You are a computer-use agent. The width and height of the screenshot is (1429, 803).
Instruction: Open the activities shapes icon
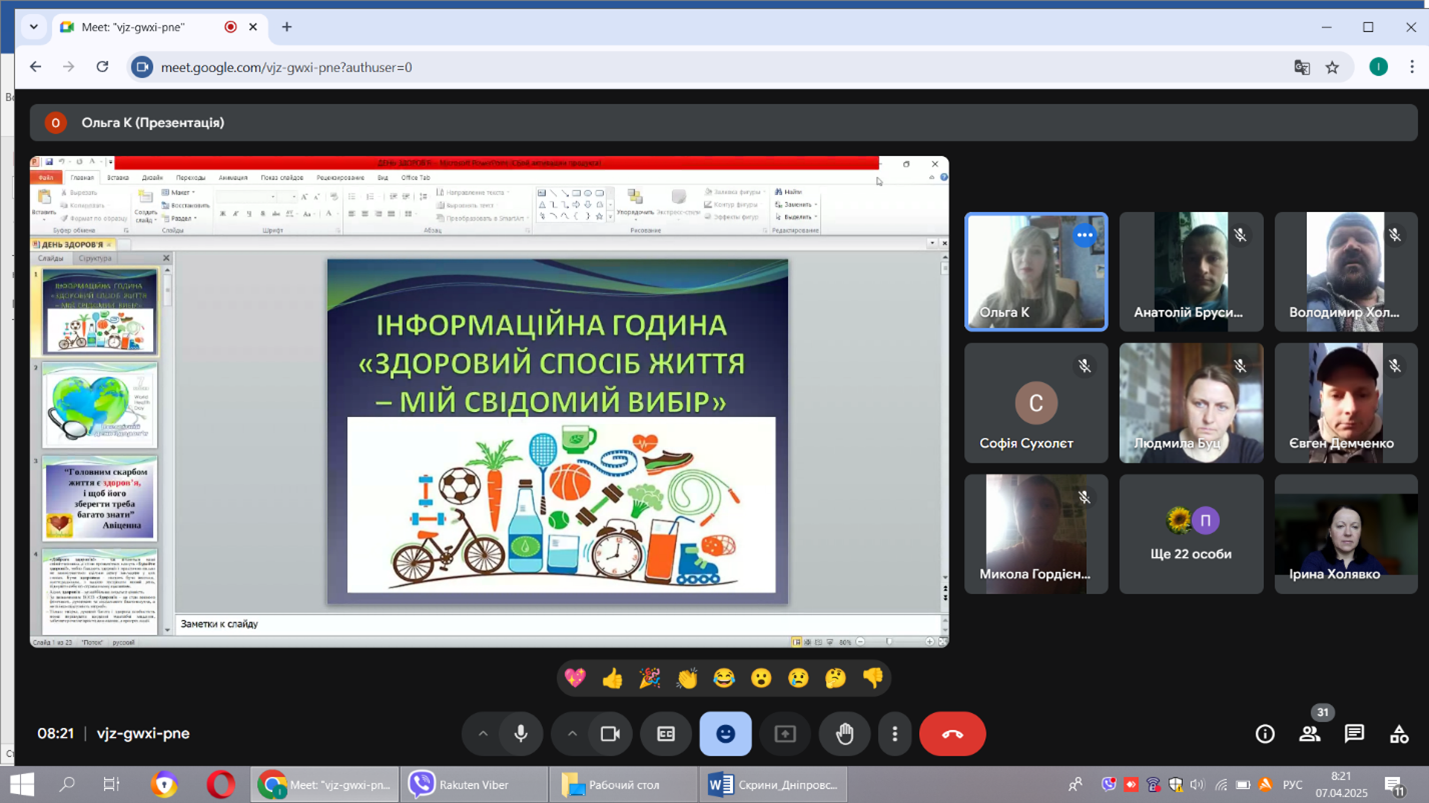point(1399,734)
